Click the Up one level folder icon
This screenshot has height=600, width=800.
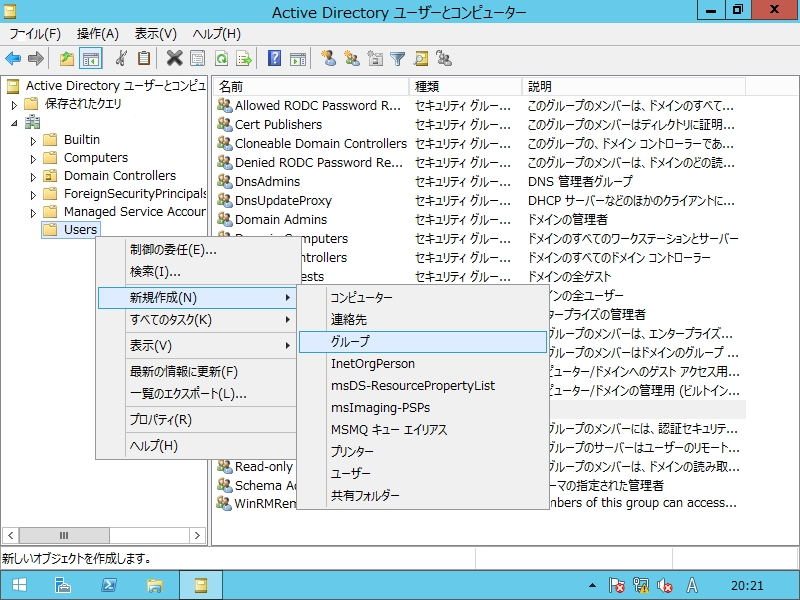[x=66, y=58]
